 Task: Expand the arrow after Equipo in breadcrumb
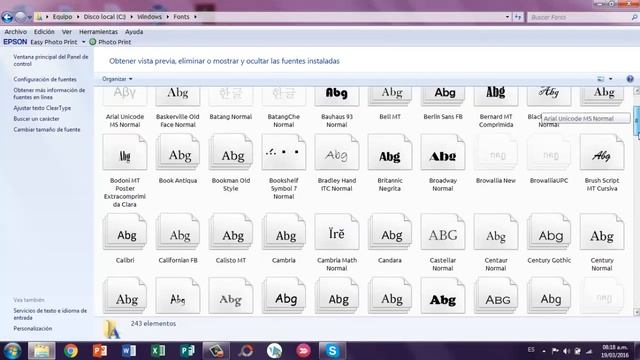[x=78, y=17]
